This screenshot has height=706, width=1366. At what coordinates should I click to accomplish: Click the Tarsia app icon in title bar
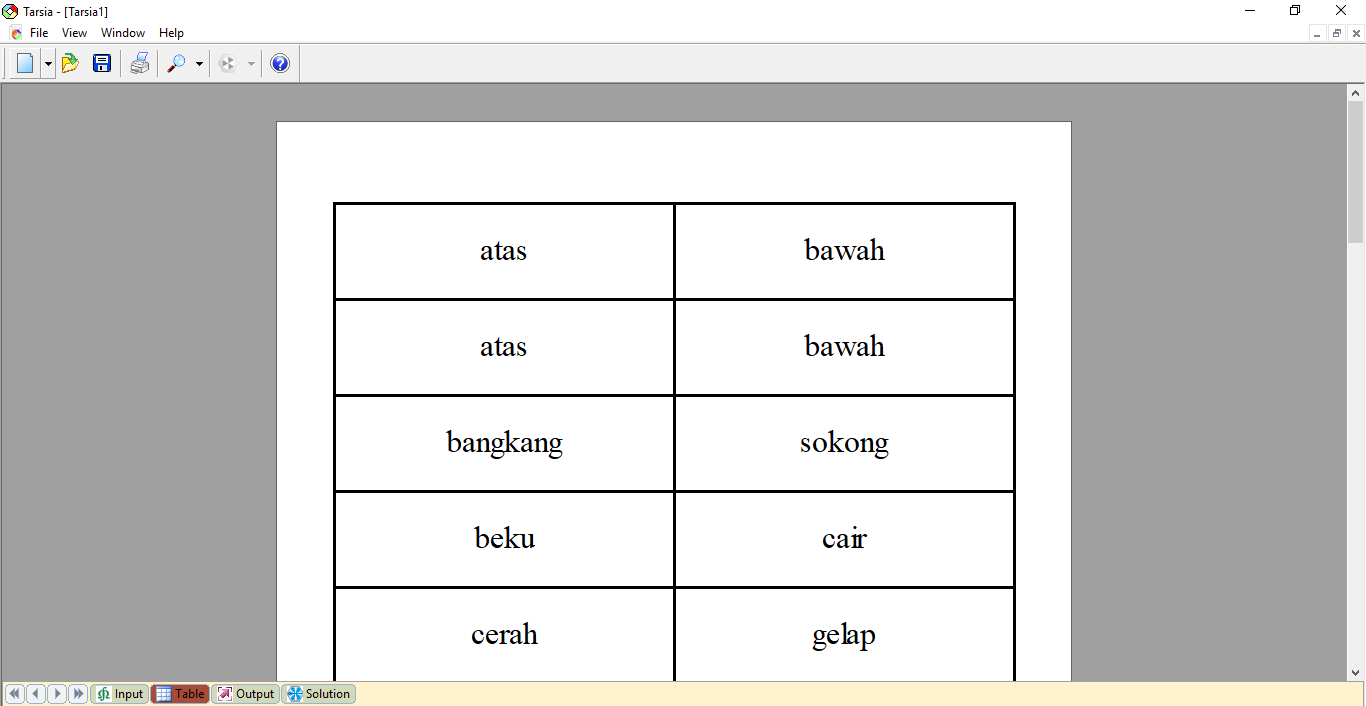click(11, 10)
